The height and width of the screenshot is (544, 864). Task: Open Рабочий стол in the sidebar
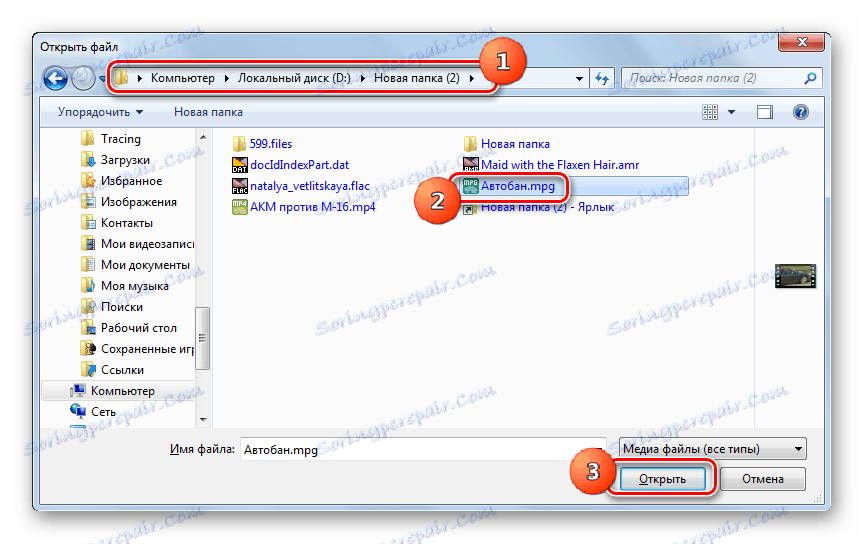(x=138, y=328)
